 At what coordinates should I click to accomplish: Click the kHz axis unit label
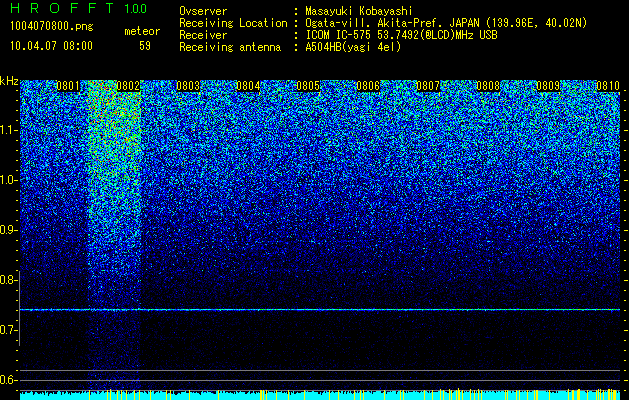(x=9, y=81)
